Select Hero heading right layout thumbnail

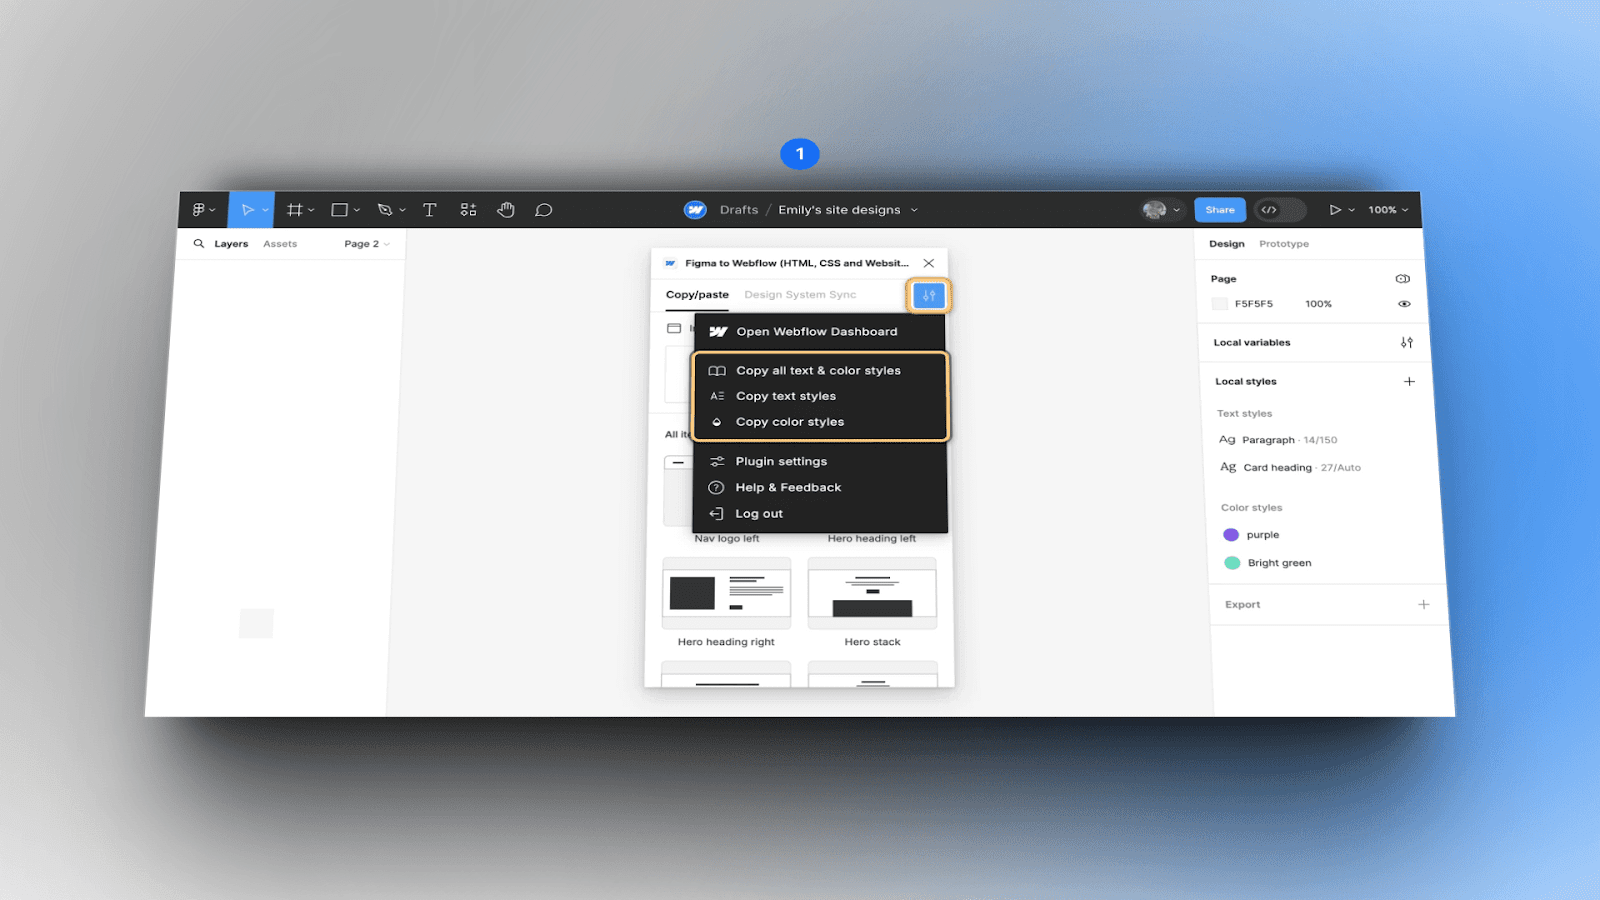pos(726,593)
